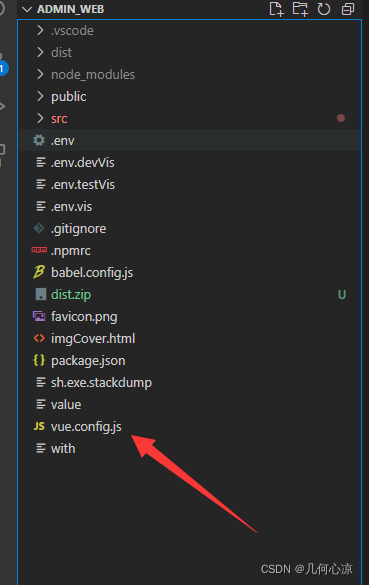Click the New File icon in explorer header
Image resolution: width=369 pixels, height=585 pixels.
tap(276, 9)
